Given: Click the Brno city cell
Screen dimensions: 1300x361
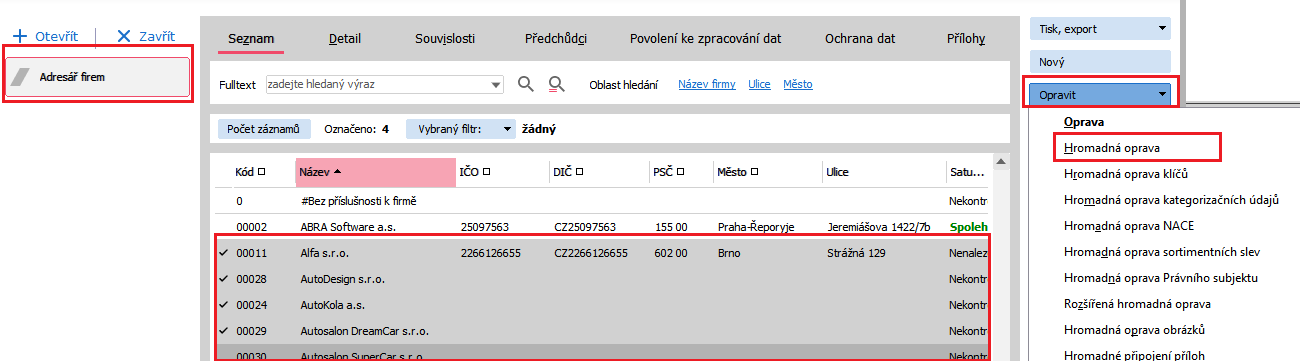Looking at the screenshot, I should (730, 253).
